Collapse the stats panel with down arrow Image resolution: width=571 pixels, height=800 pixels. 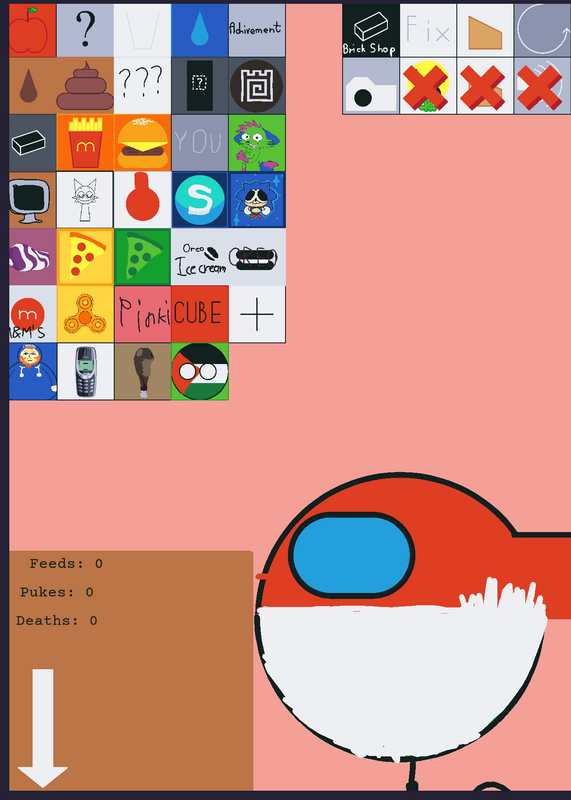point(43,728)
